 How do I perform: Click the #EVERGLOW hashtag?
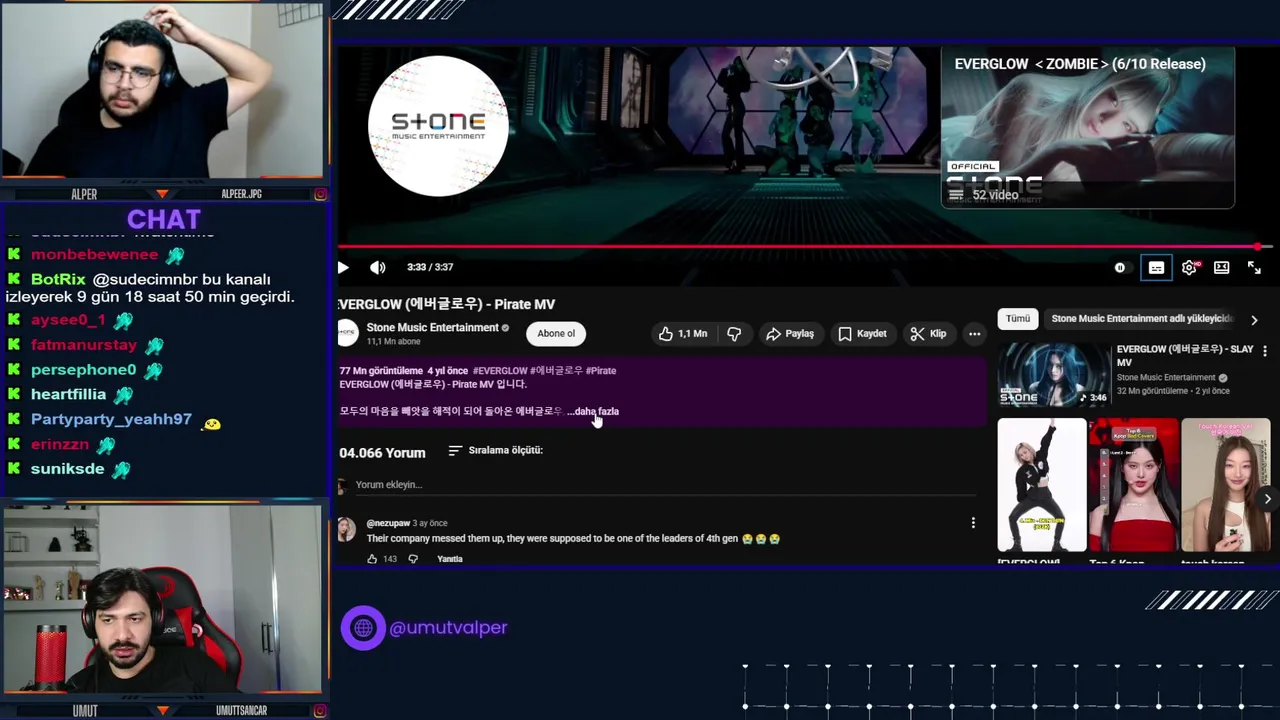[x=499, y=371]
